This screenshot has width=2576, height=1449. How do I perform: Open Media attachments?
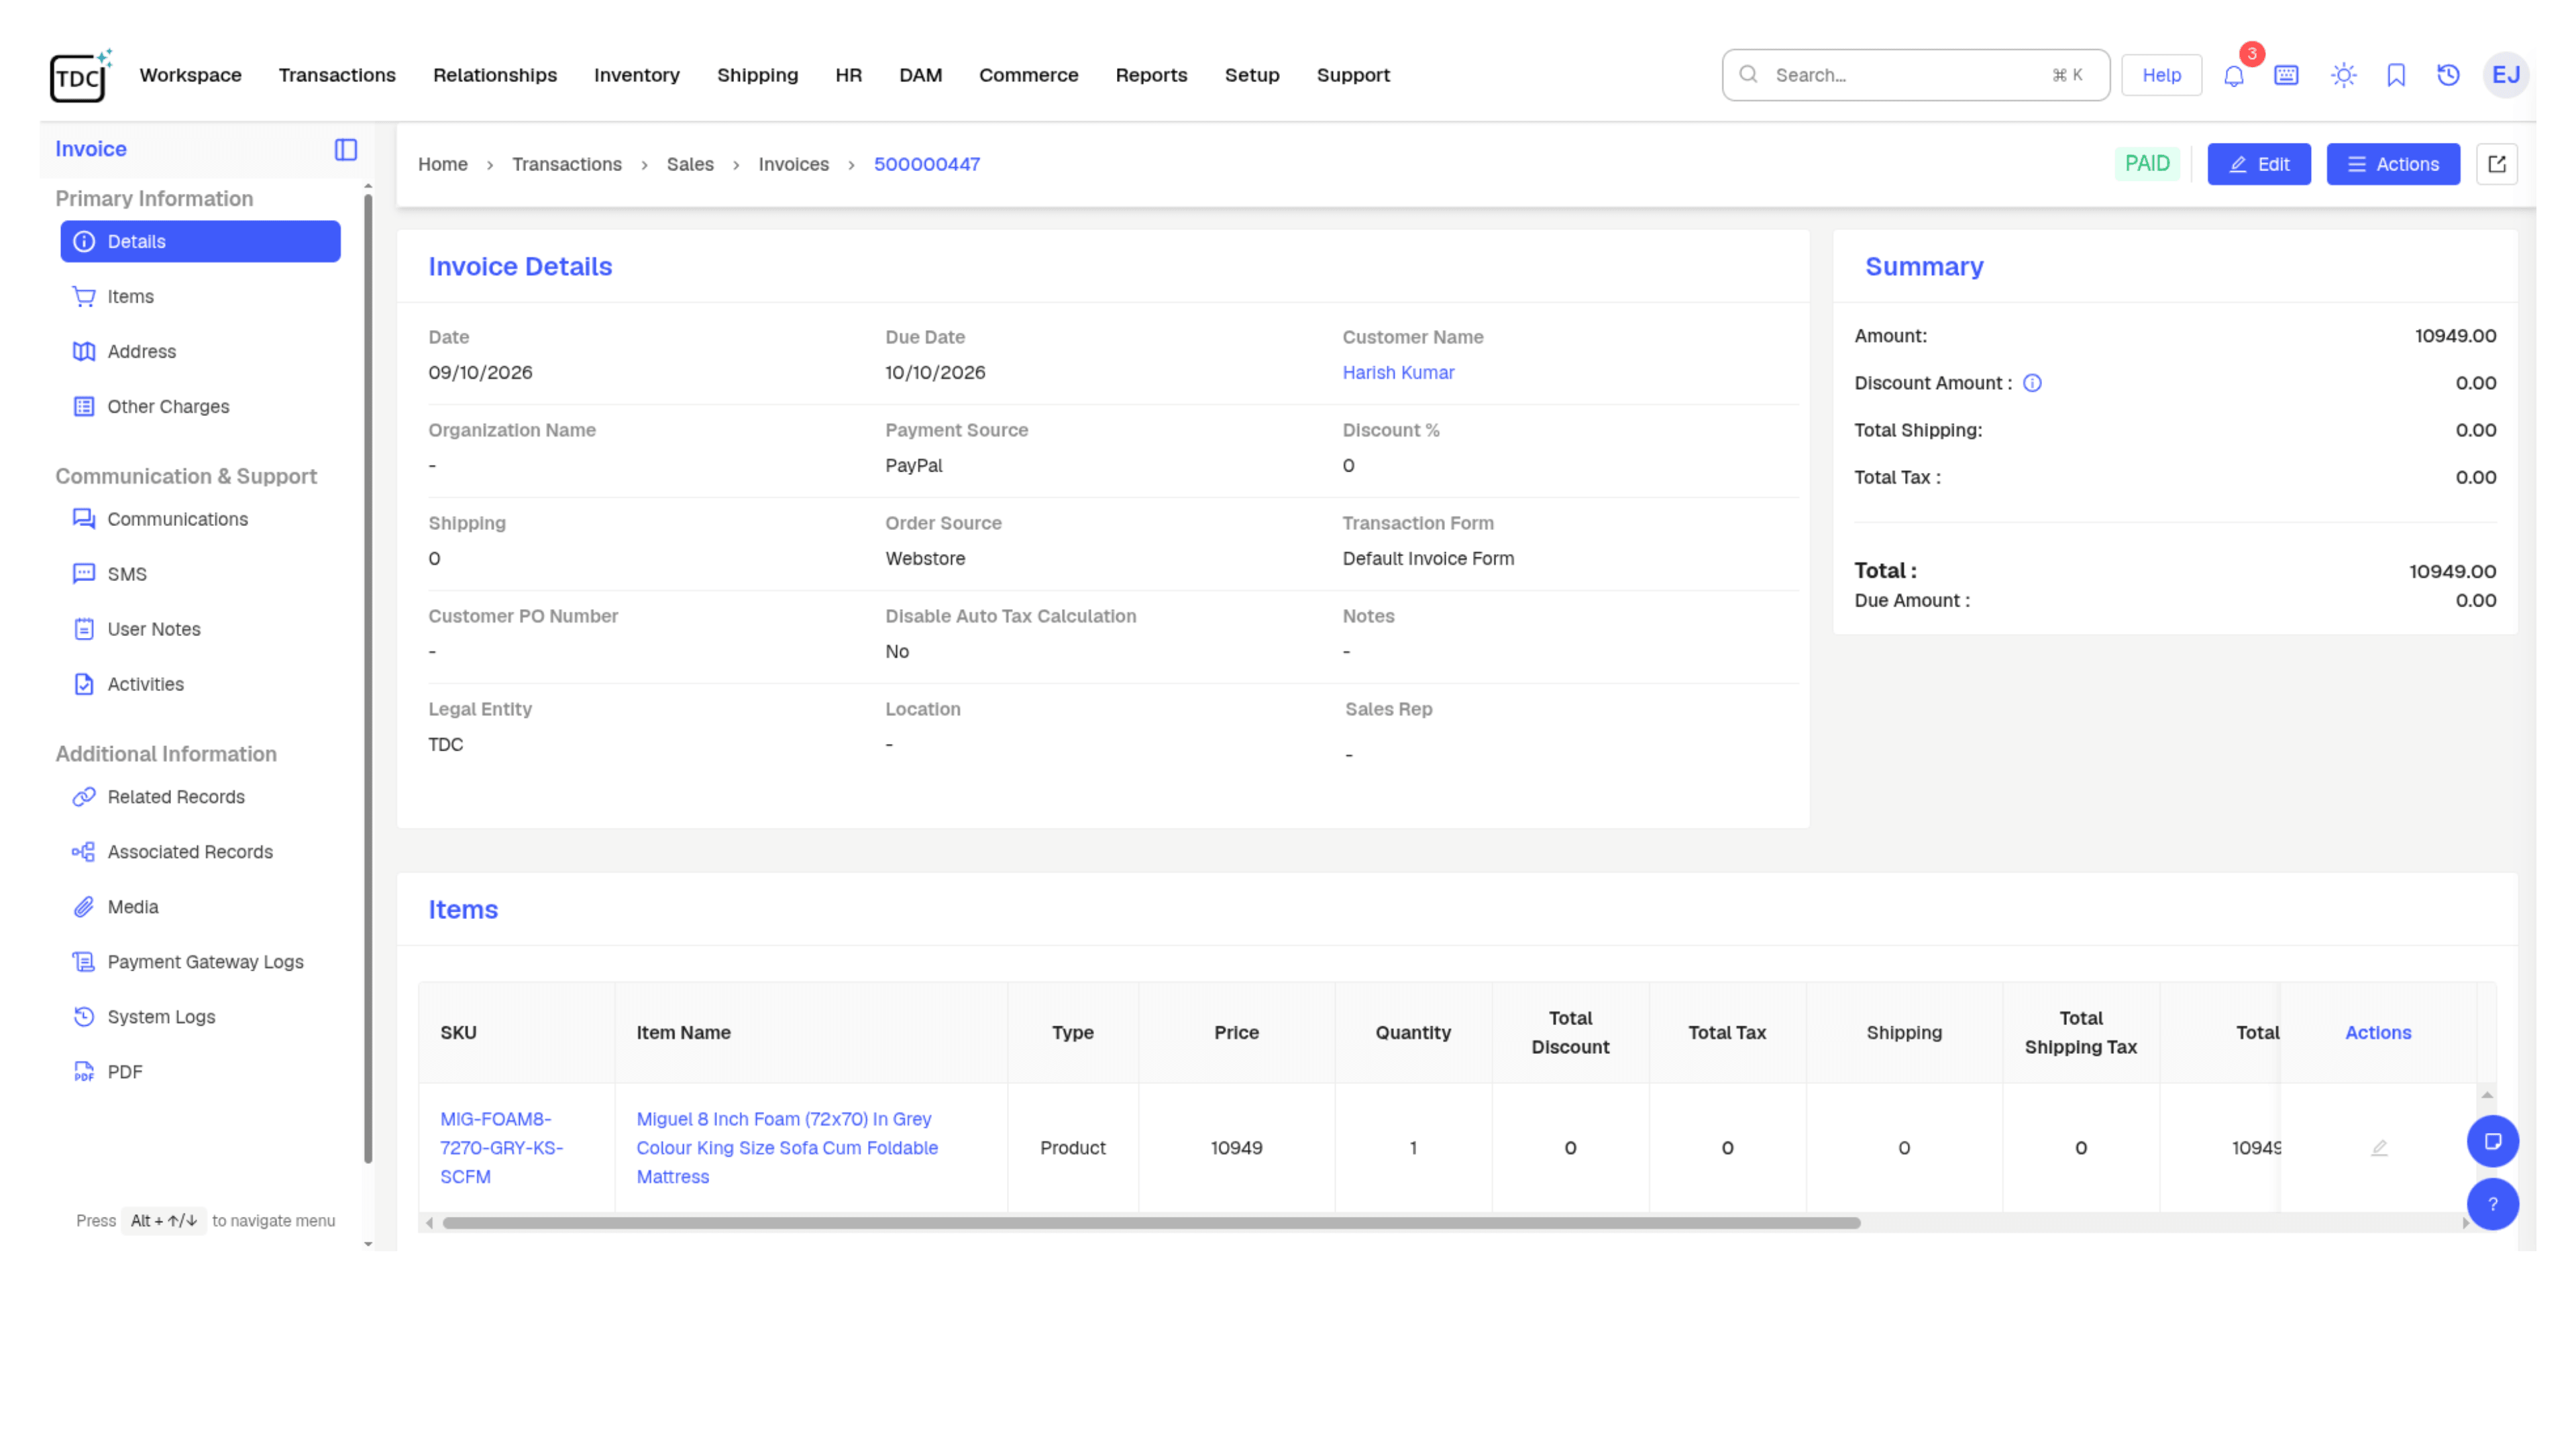point(200,907)
